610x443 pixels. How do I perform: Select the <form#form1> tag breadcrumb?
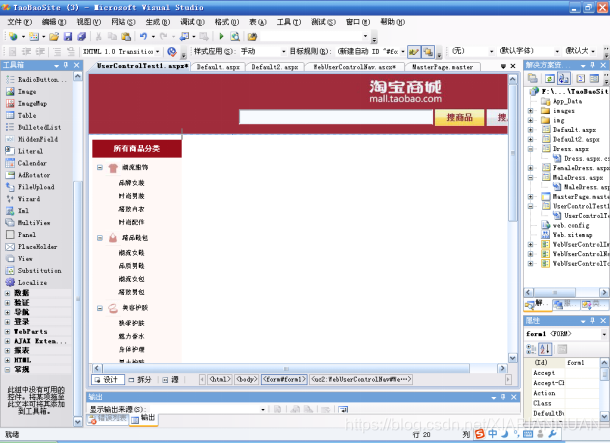pos(284,379)
